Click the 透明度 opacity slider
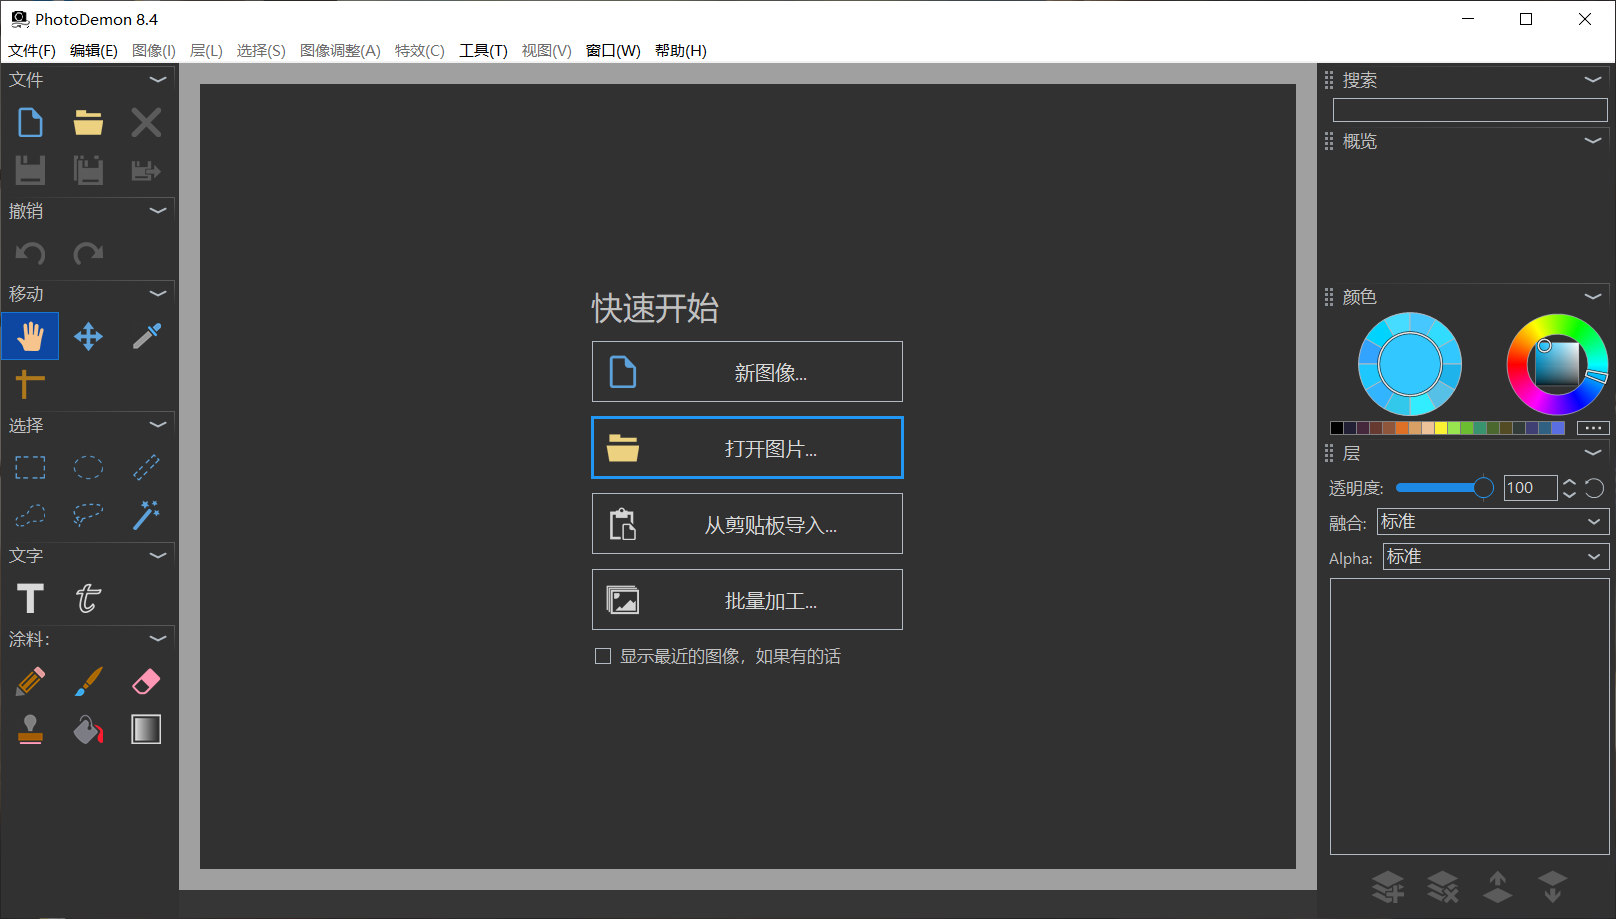The image size is (1616, 919). point(1444,488)
